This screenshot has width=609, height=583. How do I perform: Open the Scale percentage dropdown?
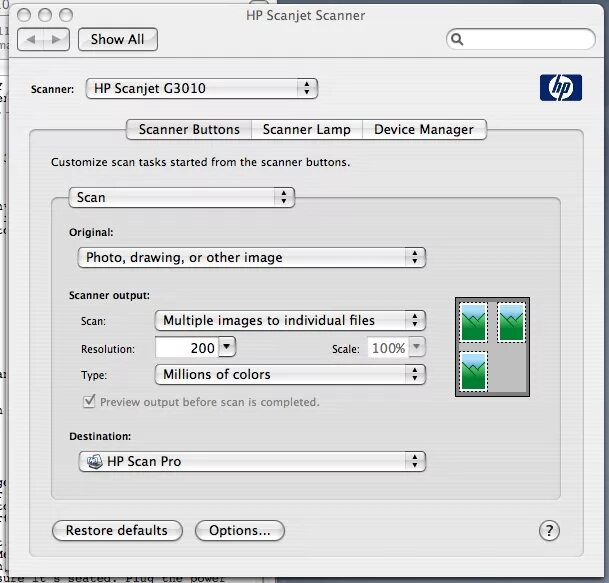(416, 347)
